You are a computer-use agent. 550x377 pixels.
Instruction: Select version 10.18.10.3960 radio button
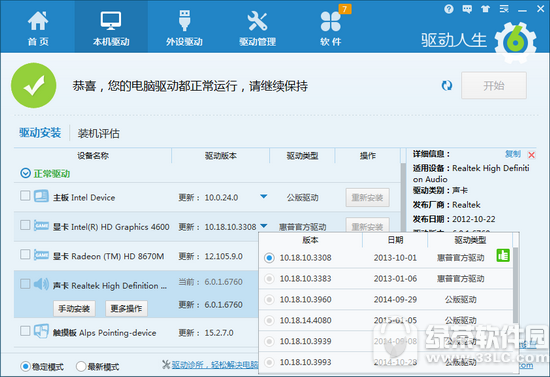(x=269, y=299)
